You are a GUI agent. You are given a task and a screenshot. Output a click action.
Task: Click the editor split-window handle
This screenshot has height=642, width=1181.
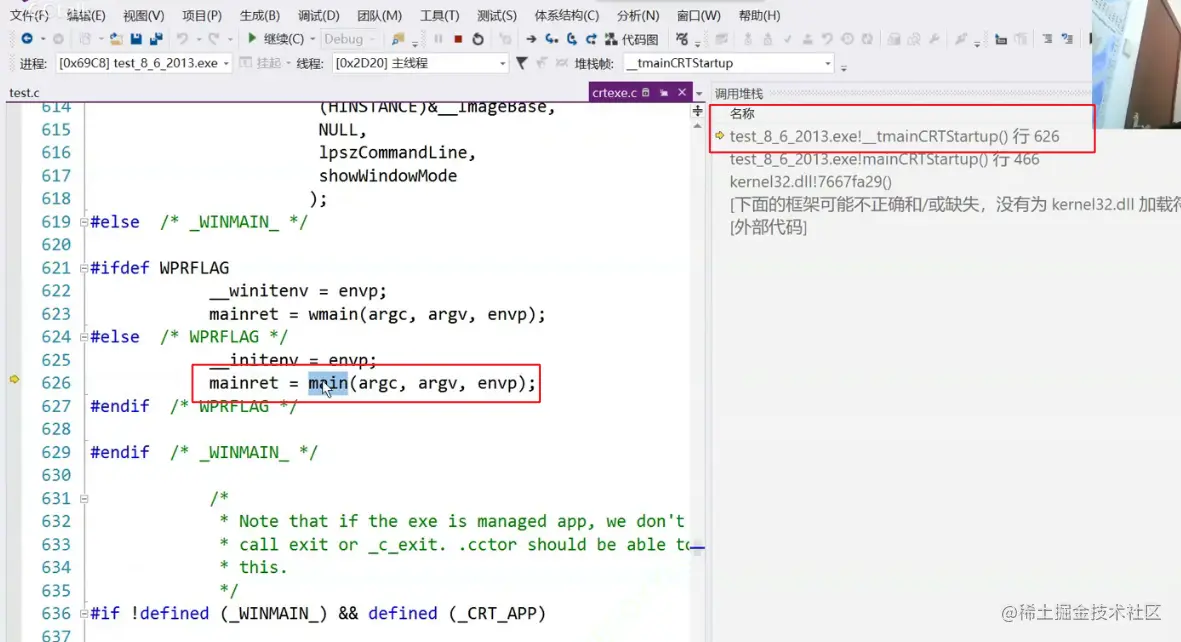click(x=697, y=111)
